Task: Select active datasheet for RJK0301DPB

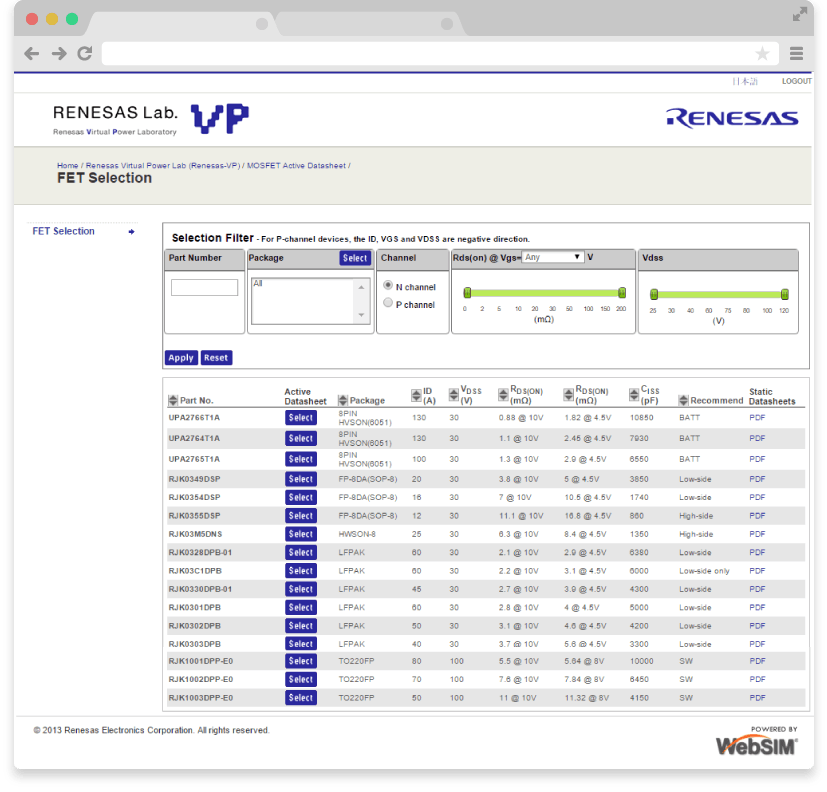Action: (x=301, y=607)
